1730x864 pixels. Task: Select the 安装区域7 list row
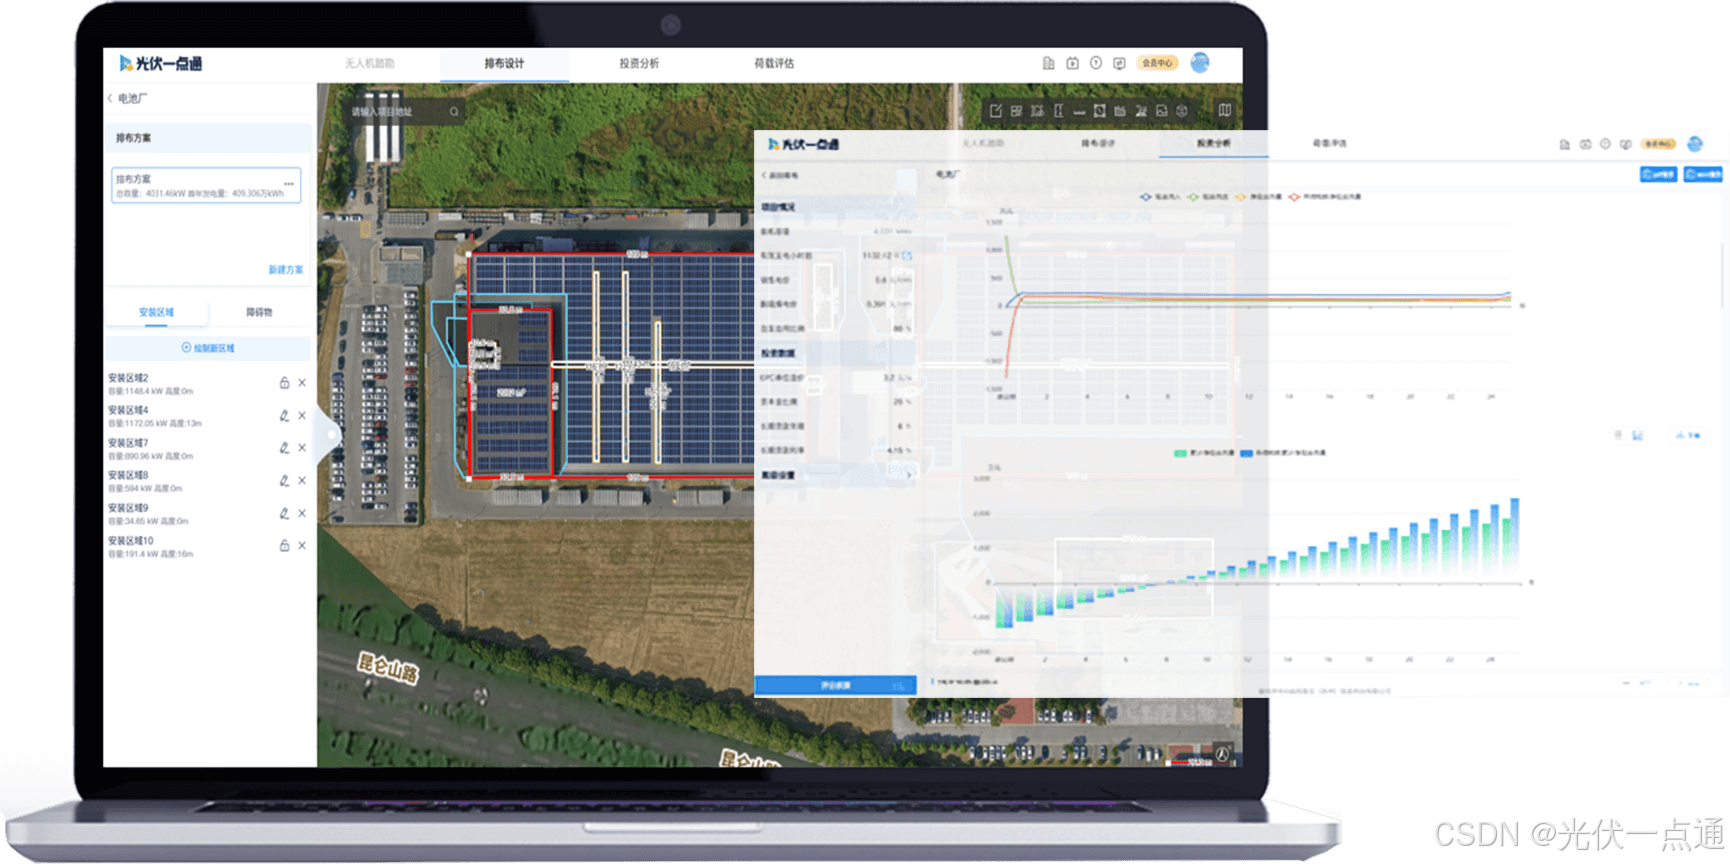pyautogui.click(x=208, y=449)
